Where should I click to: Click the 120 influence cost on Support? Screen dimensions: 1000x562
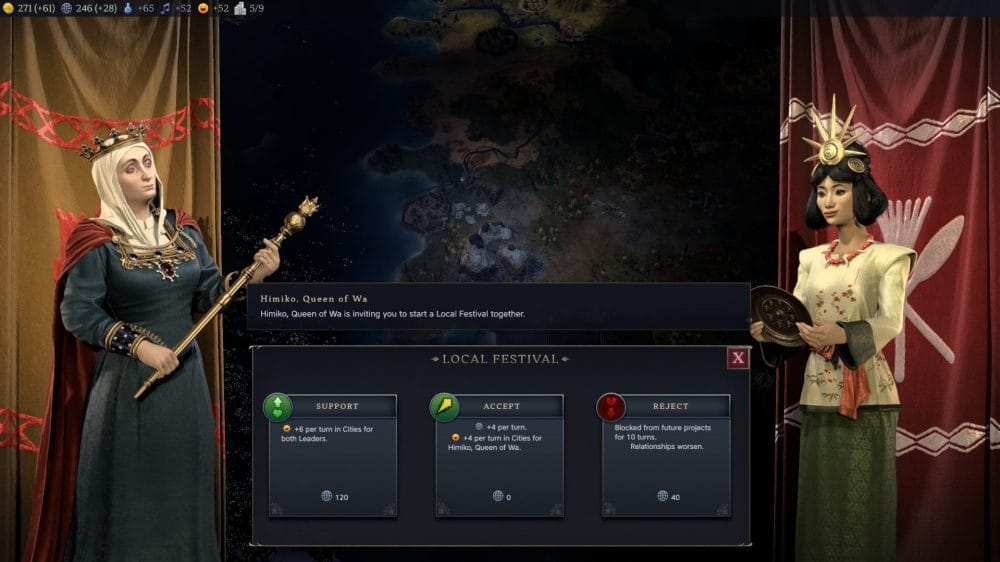335,496
